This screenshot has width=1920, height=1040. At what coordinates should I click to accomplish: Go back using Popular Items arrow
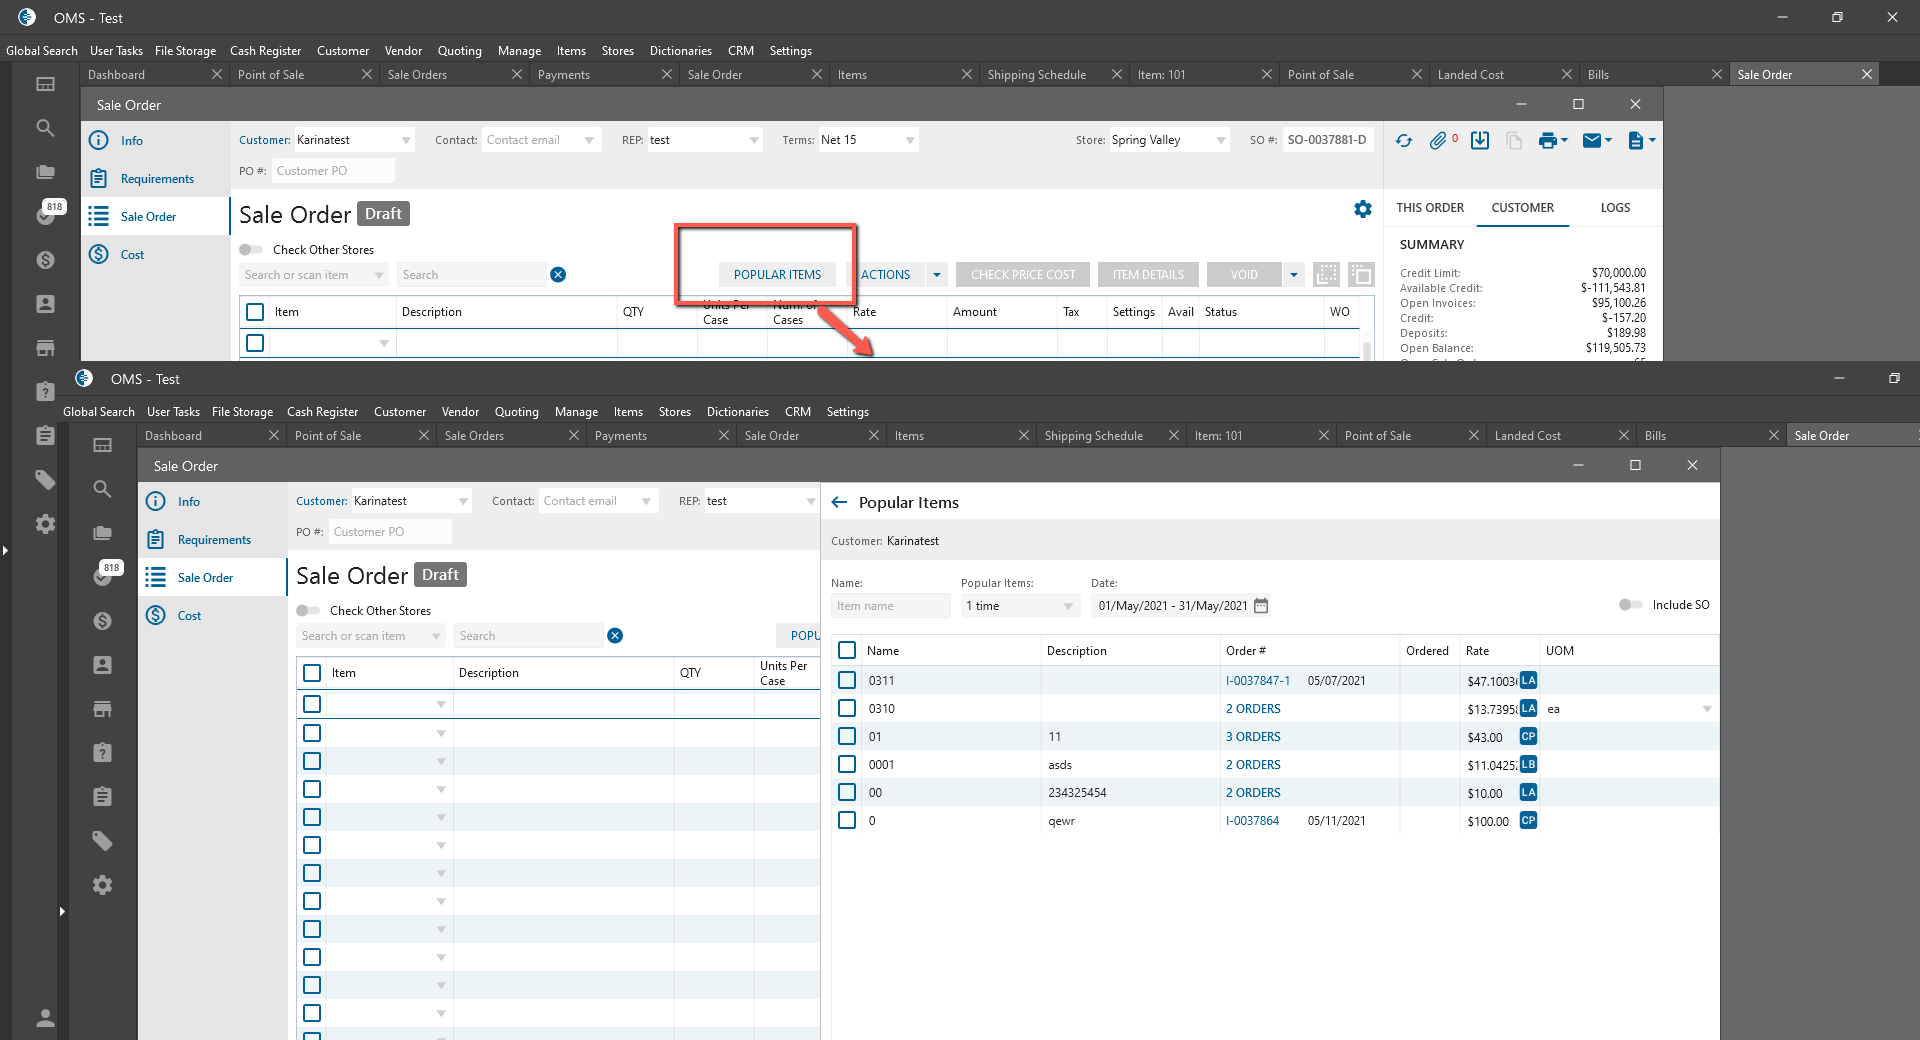coord(839,502)
